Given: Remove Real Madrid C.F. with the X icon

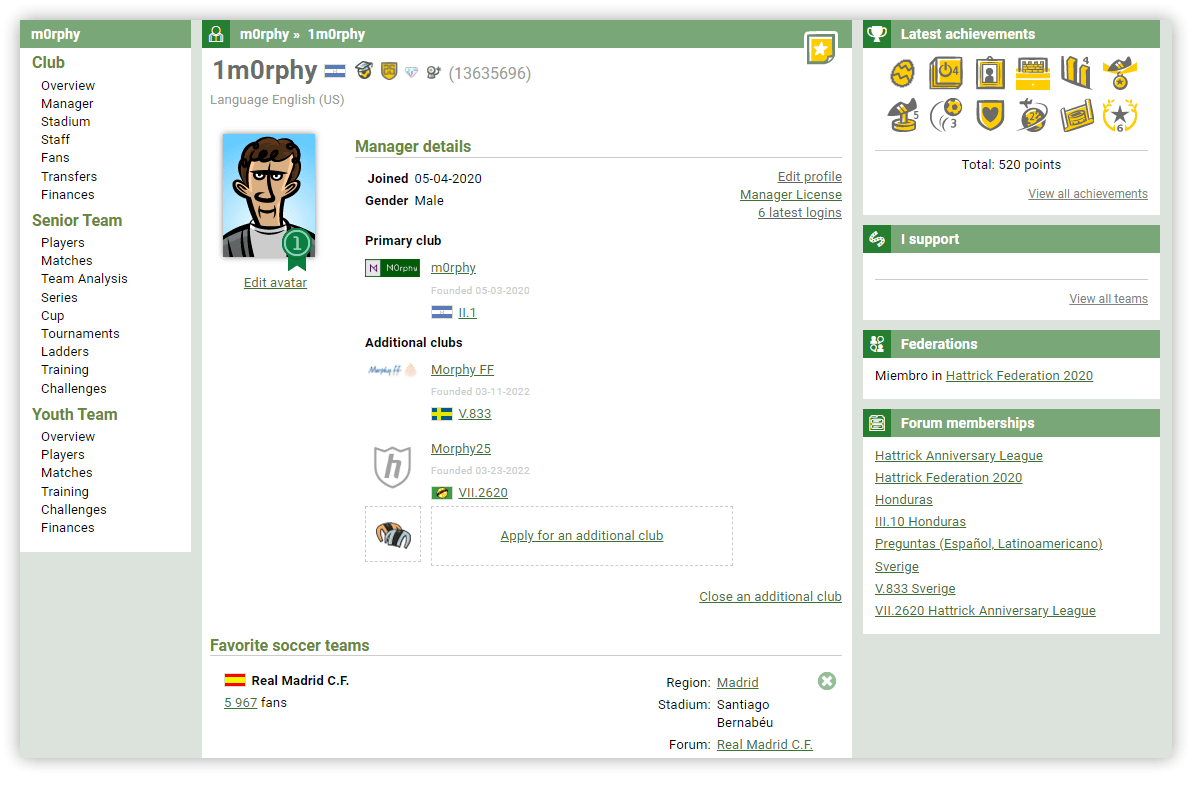Looking at the screenshot, I should click(827, 681).
